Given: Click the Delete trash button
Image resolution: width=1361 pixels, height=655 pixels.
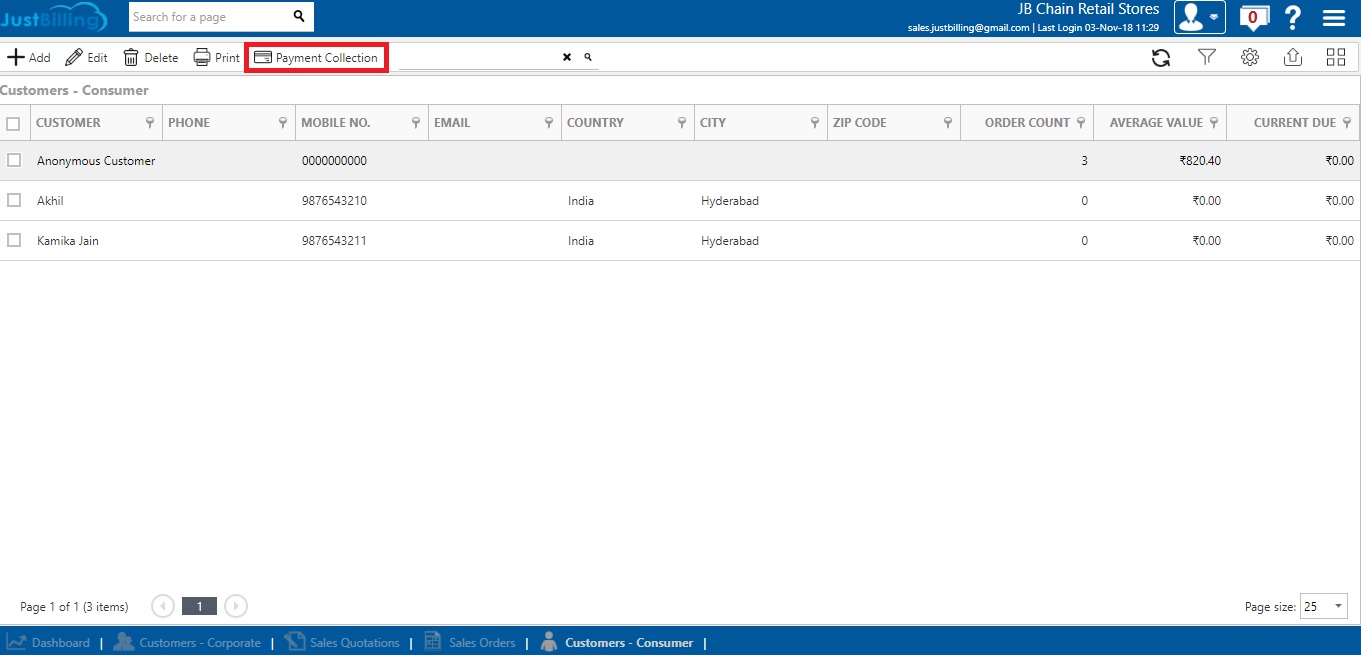Looking at the screenshot, I should (151, 58).
